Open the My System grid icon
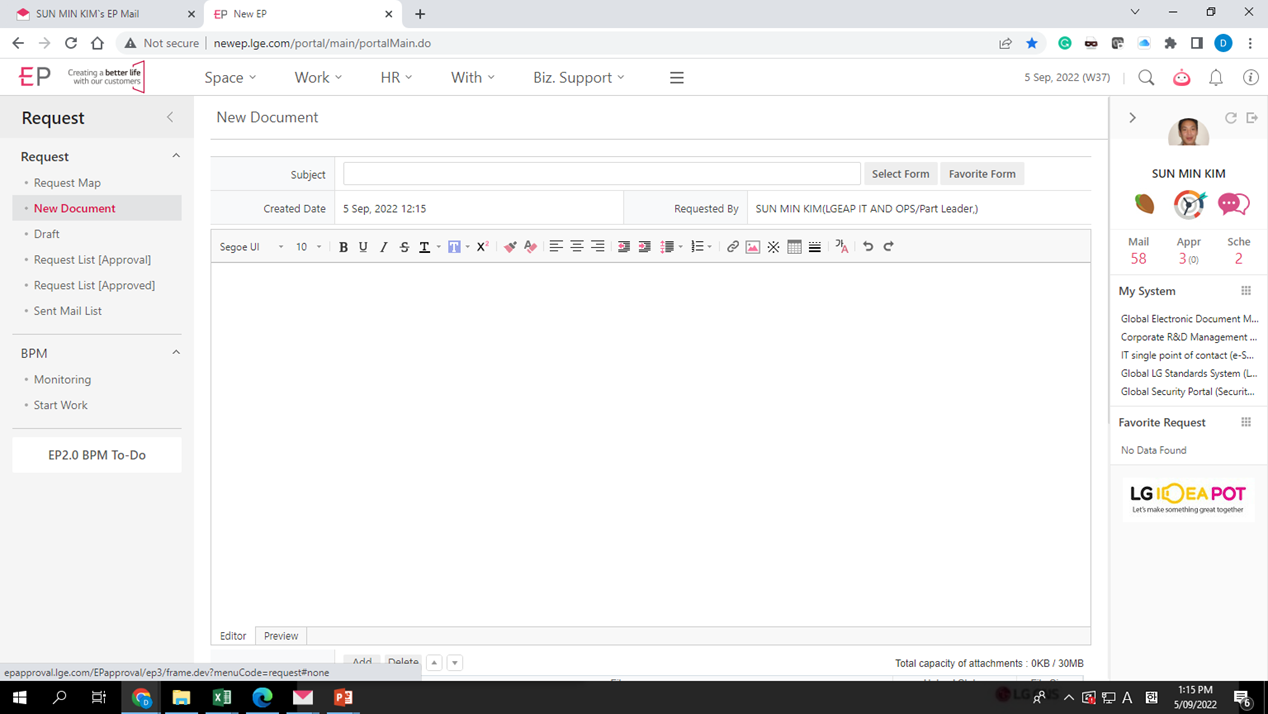This screenshot has height=714, width=1268. click(x=1246, y=291)
